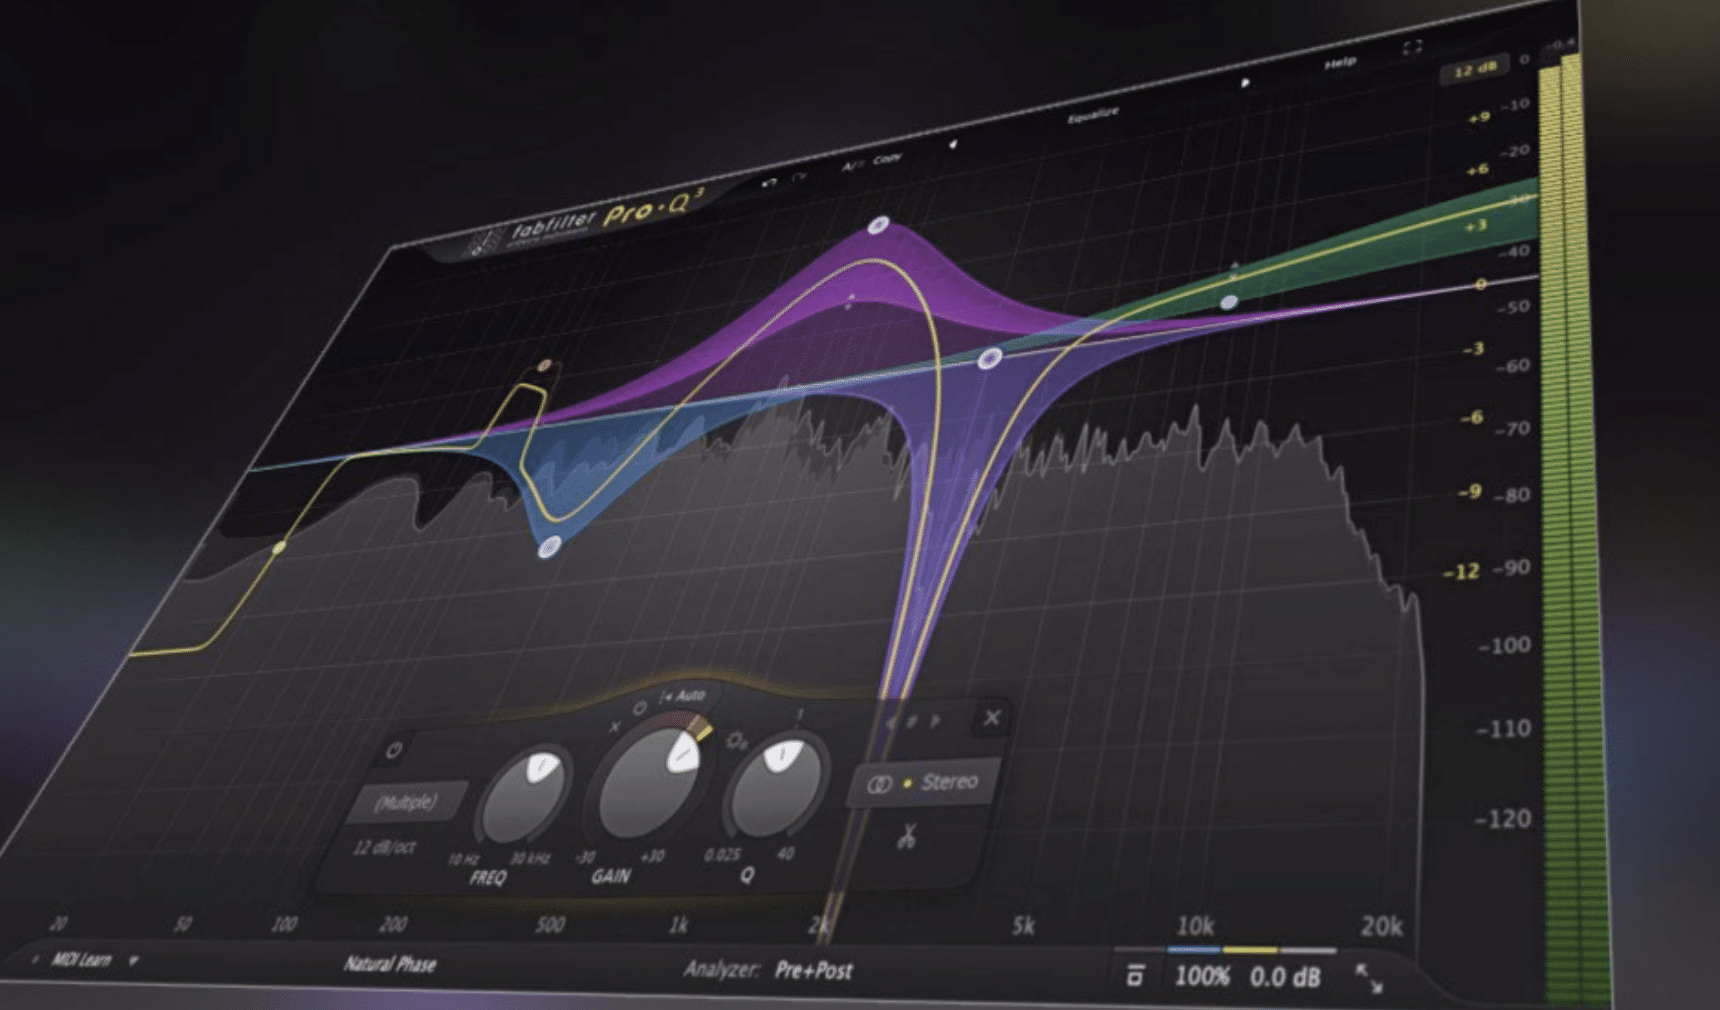Click the X icon left of gain knob
Screen dimensions: 1720x1010
tap(615, 727)
